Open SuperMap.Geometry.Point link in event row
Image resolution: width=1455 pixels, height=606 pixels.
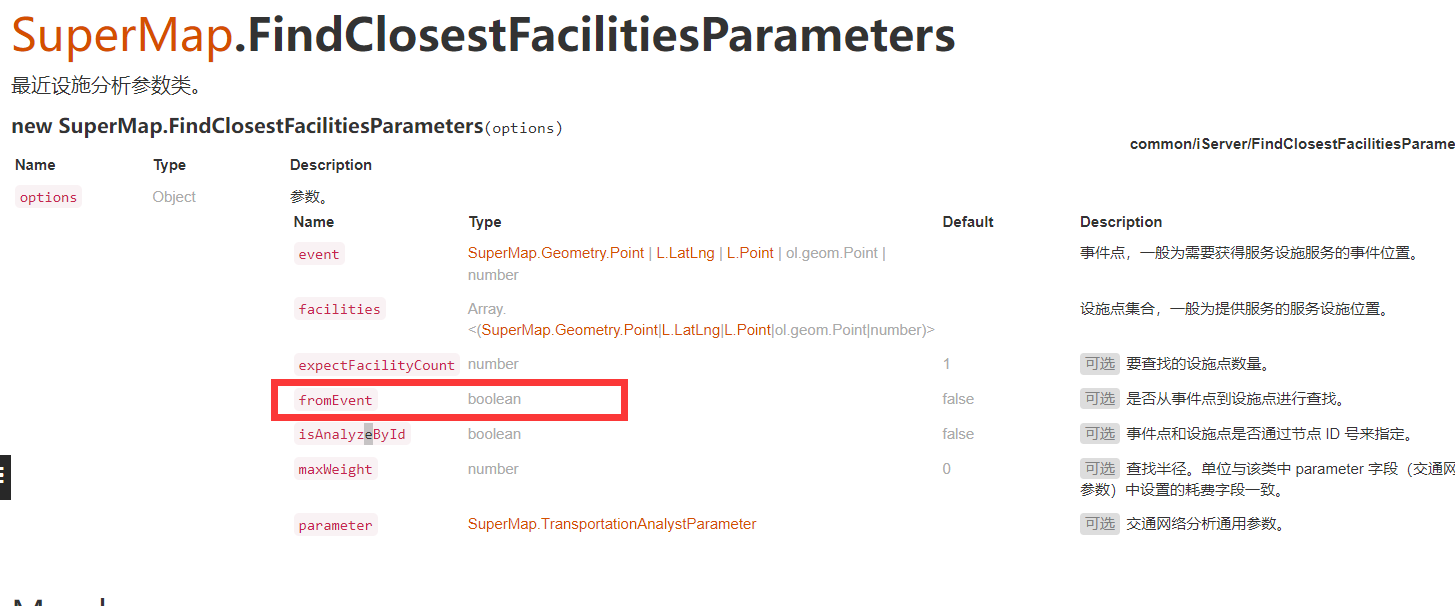point(556,253)
